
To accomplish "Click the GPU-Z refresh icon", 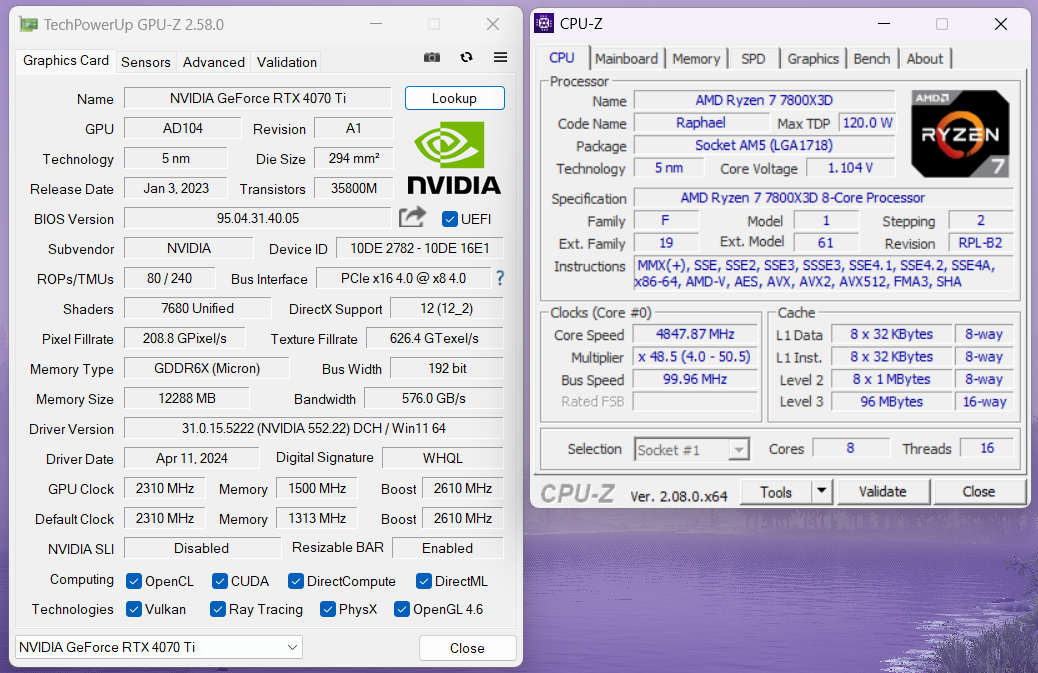I will 467,57.
